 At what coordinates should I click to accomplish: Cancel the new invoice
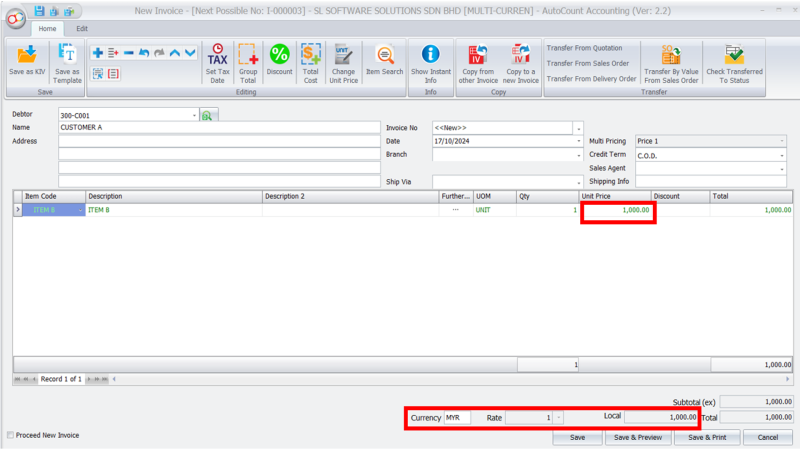click(767, 438)
